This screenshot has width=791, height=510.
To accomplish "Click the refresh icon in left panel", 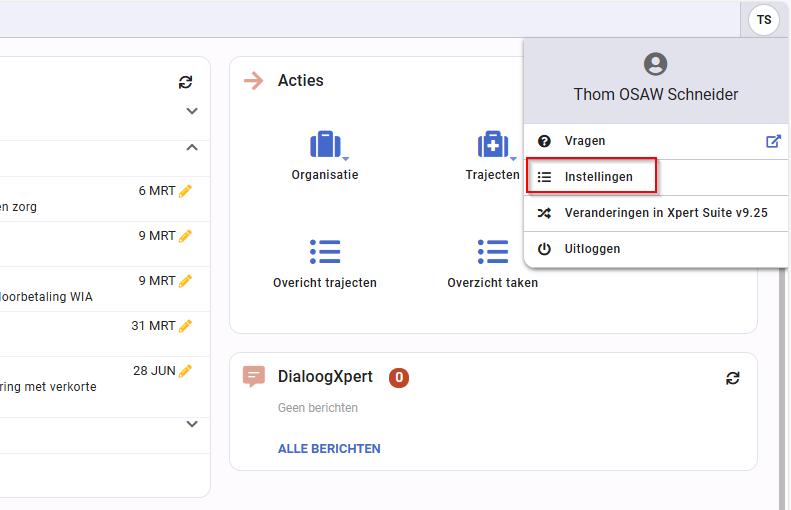I will pyautogui.click(x=185, y=82).
